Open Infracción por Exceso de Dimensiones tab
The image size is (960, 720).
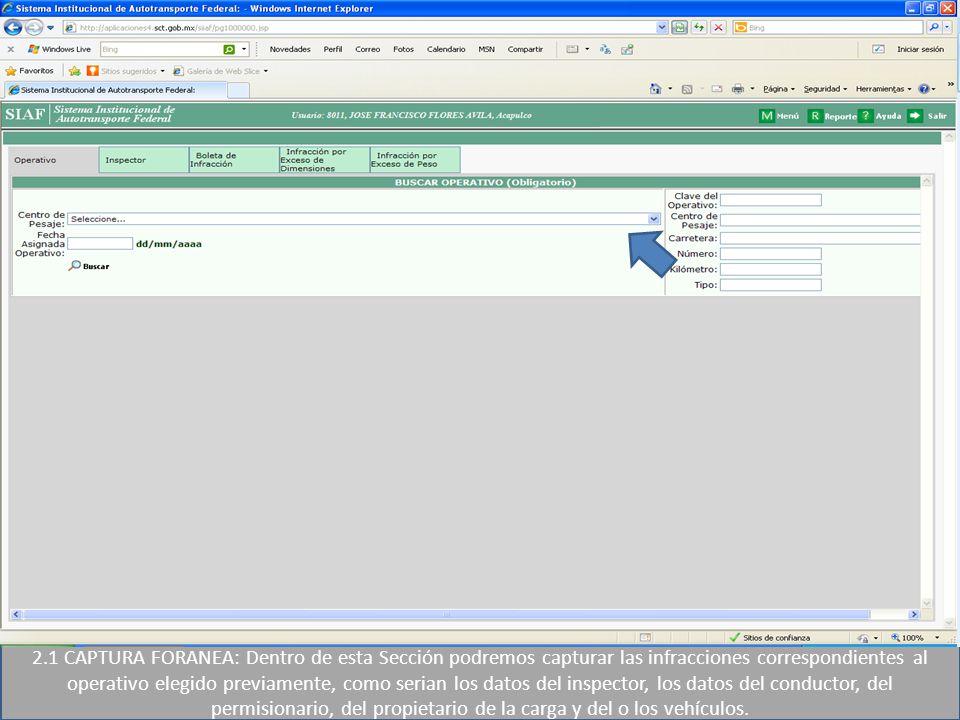(324, 160)
